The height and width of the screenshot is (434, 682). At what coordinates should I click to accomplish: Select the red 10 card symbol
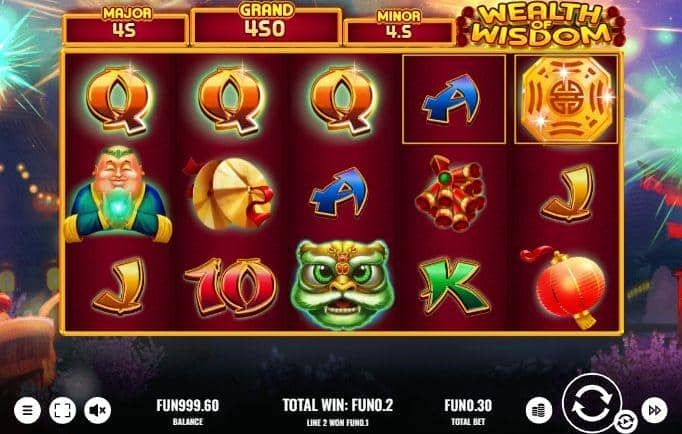[231, 286]
